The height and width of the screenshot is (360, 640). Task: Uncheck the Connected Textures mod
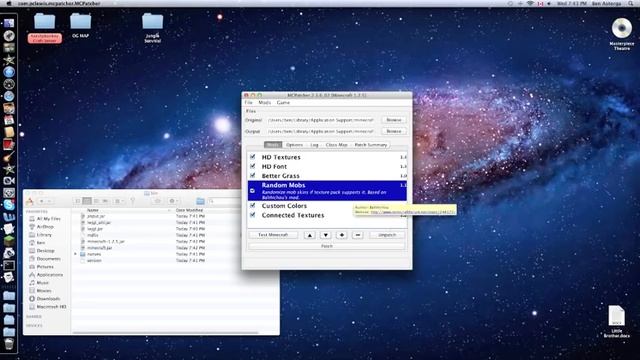coord(253,215)
